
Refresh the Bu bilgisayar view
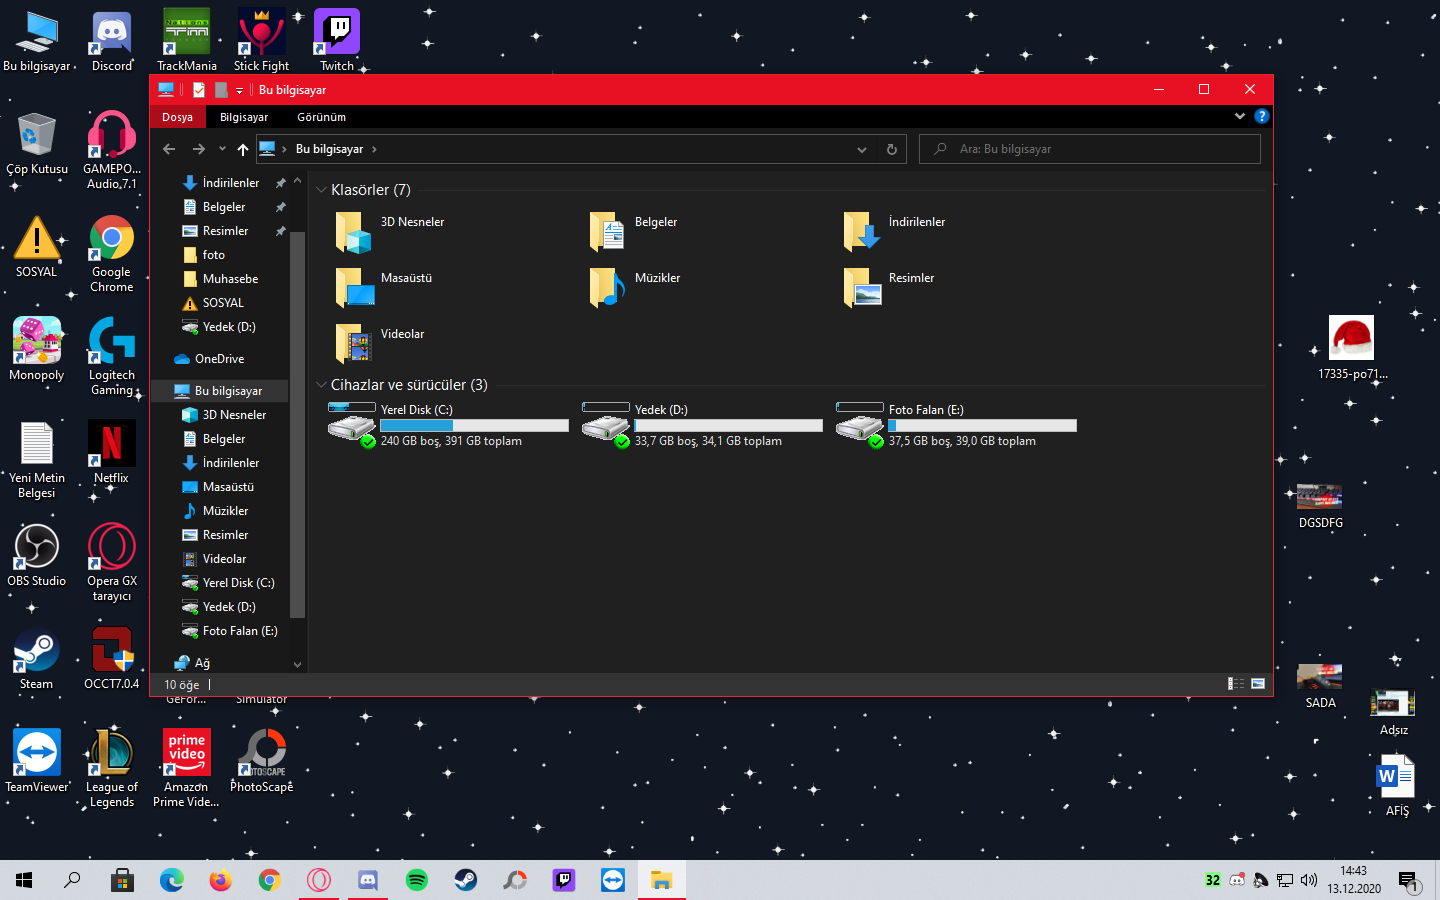point(892,149)
